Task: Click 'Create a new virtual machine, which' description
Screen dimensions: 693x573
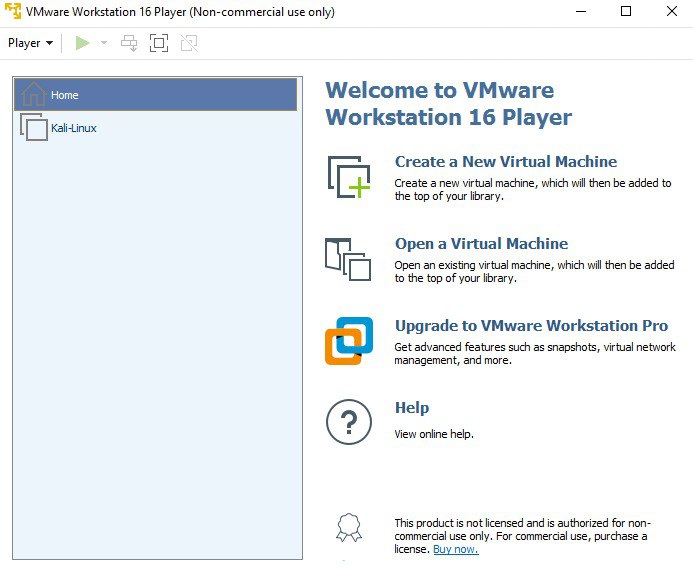Action: click(x=533, y=189)
